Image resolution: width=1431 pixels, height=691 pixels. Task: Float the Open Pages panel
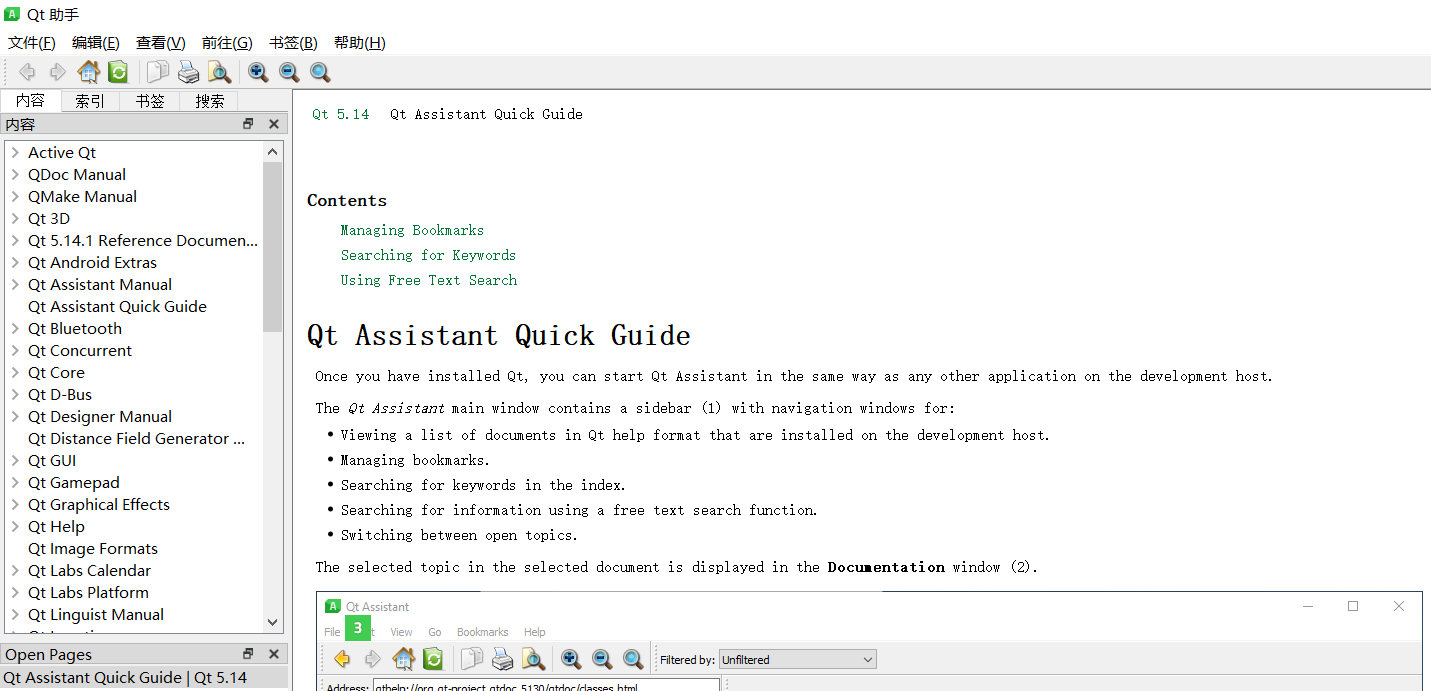tap(248, 654)
